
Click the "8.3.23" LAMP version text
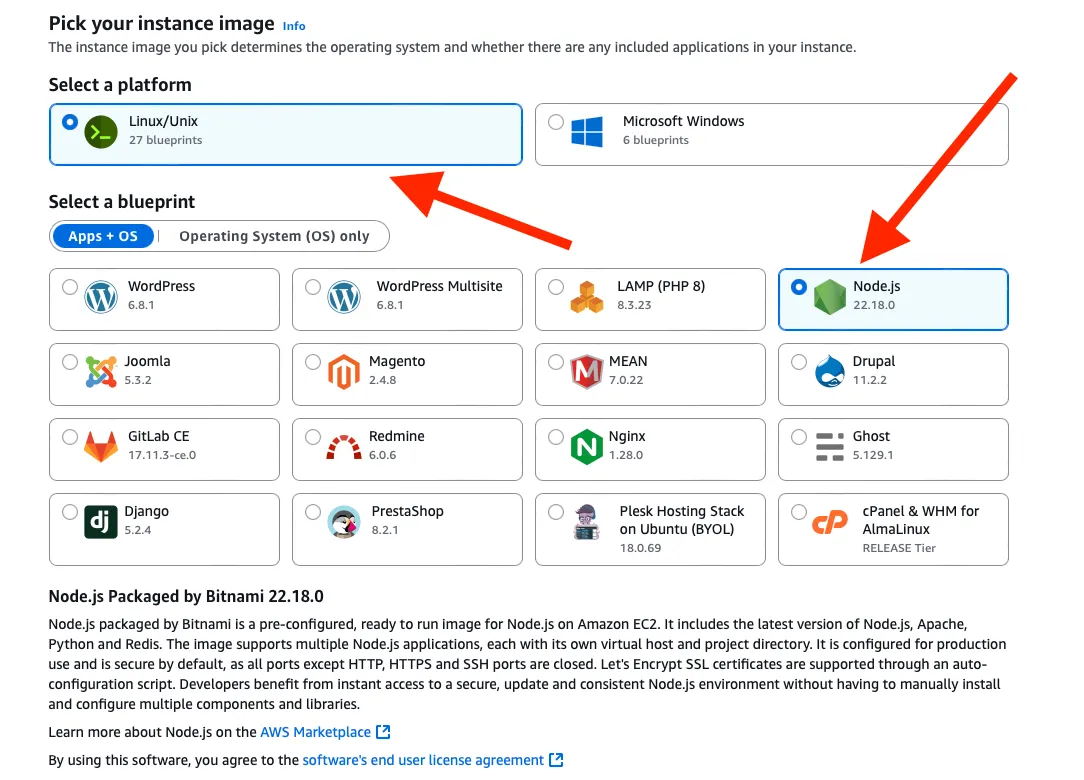(x=634, y=305)
